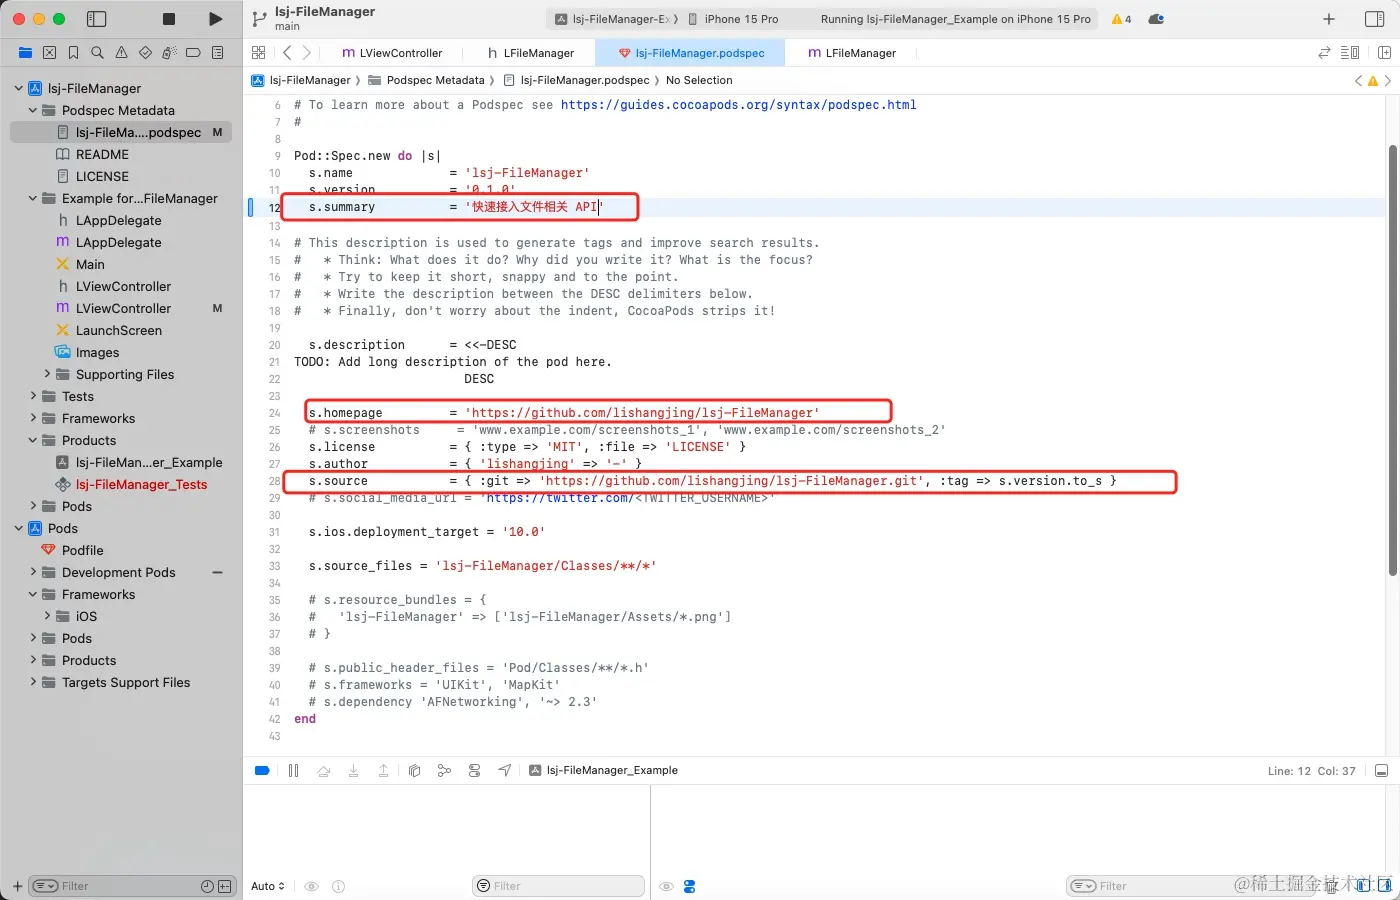
Task: Jump to next issue in the jump bar
Action: [x=1387, y=80]
